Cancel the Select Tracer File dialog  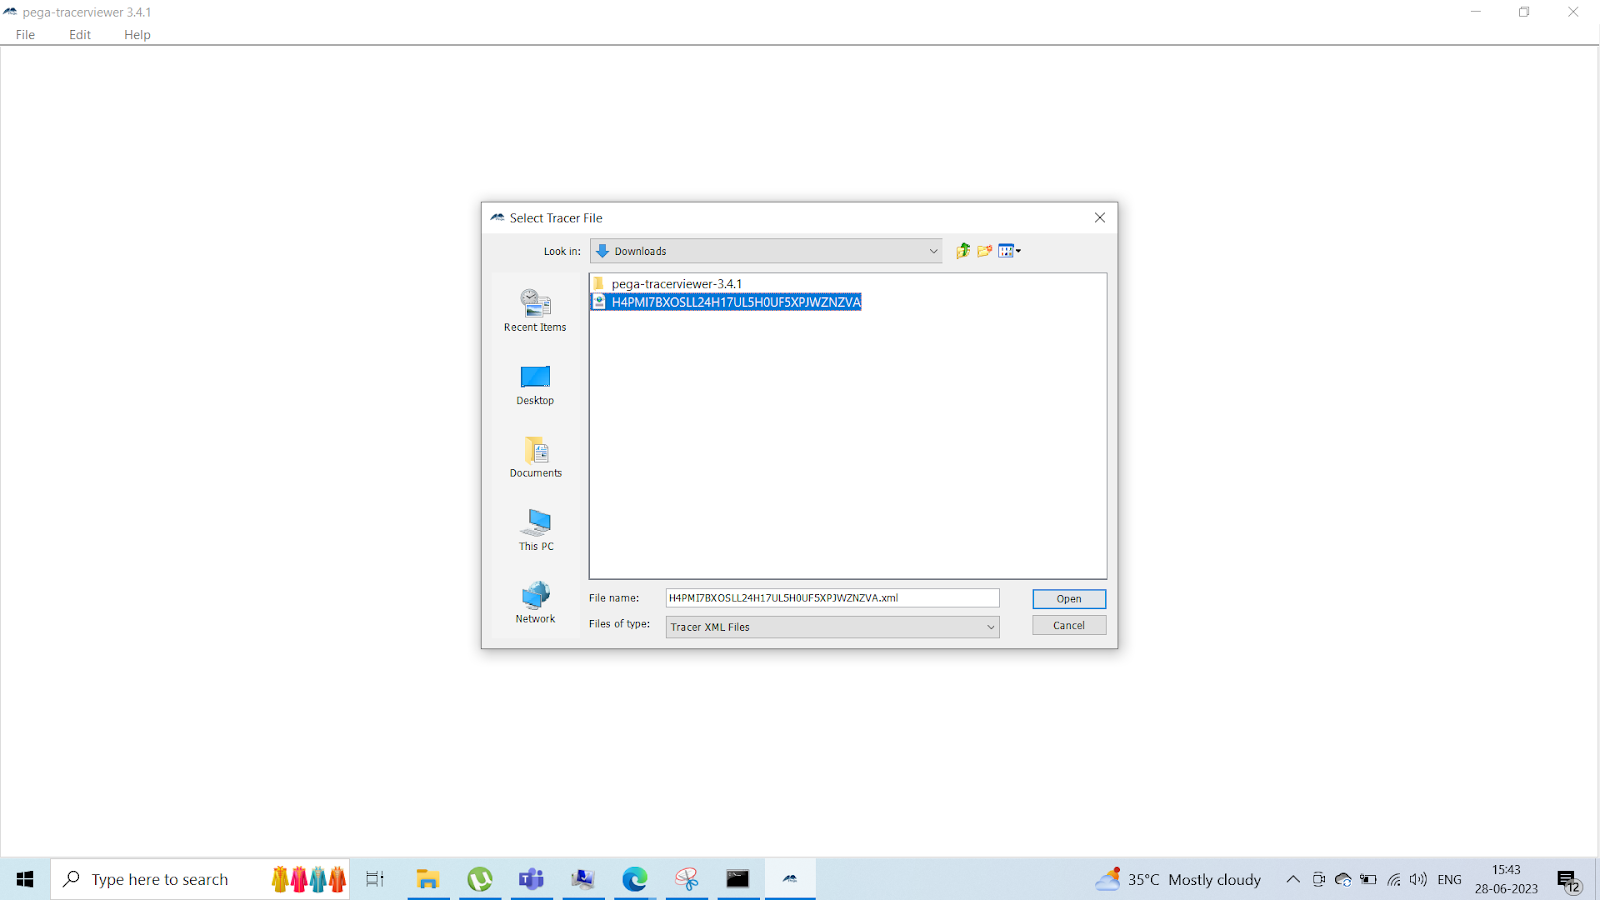point(1069,625)
